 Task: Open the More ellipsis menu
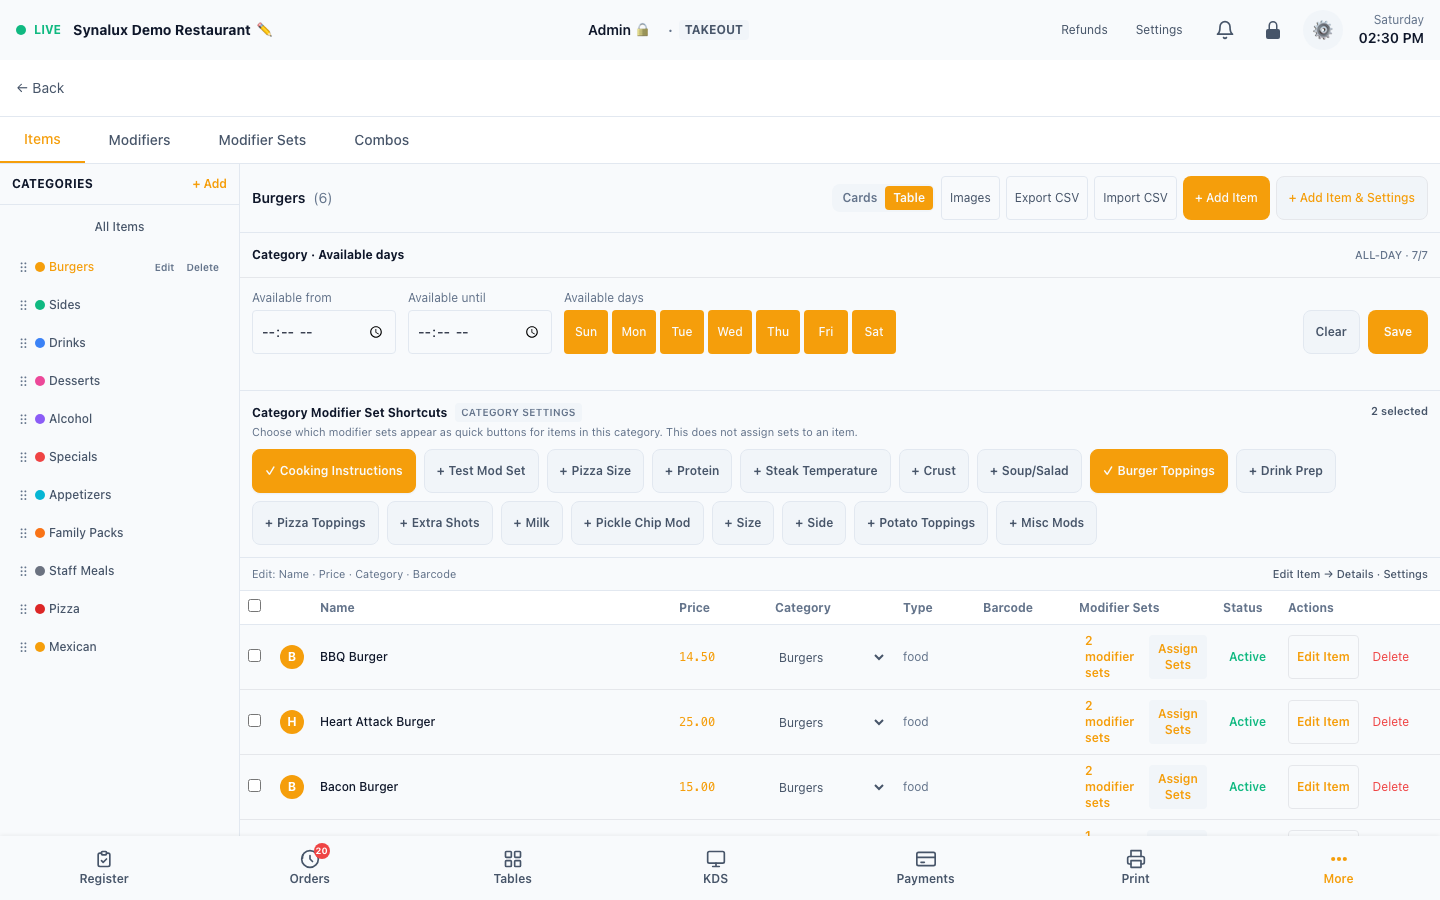pyautogui.click(x=1339, y=859)
